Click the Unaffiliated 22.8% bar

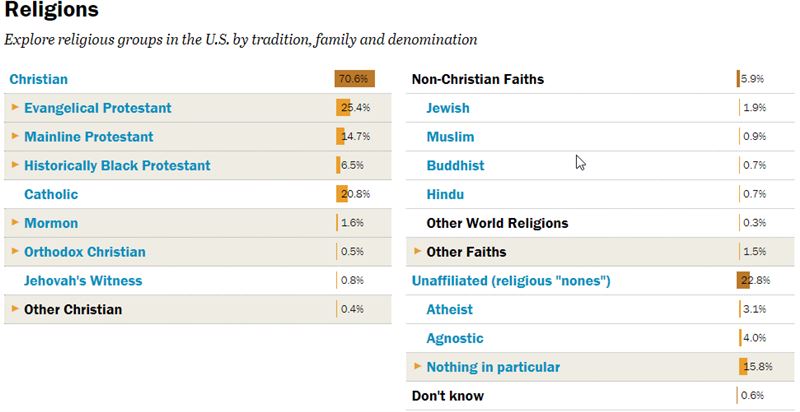pos(743,280)
